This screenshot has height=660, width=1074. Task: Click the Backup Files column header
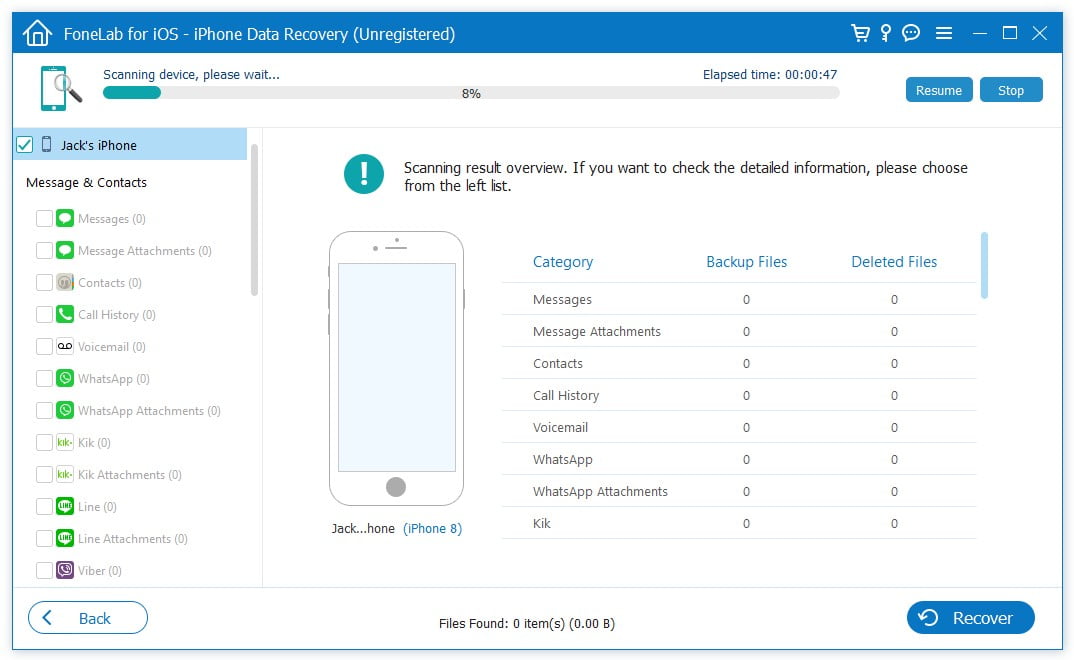pos(747,262)
